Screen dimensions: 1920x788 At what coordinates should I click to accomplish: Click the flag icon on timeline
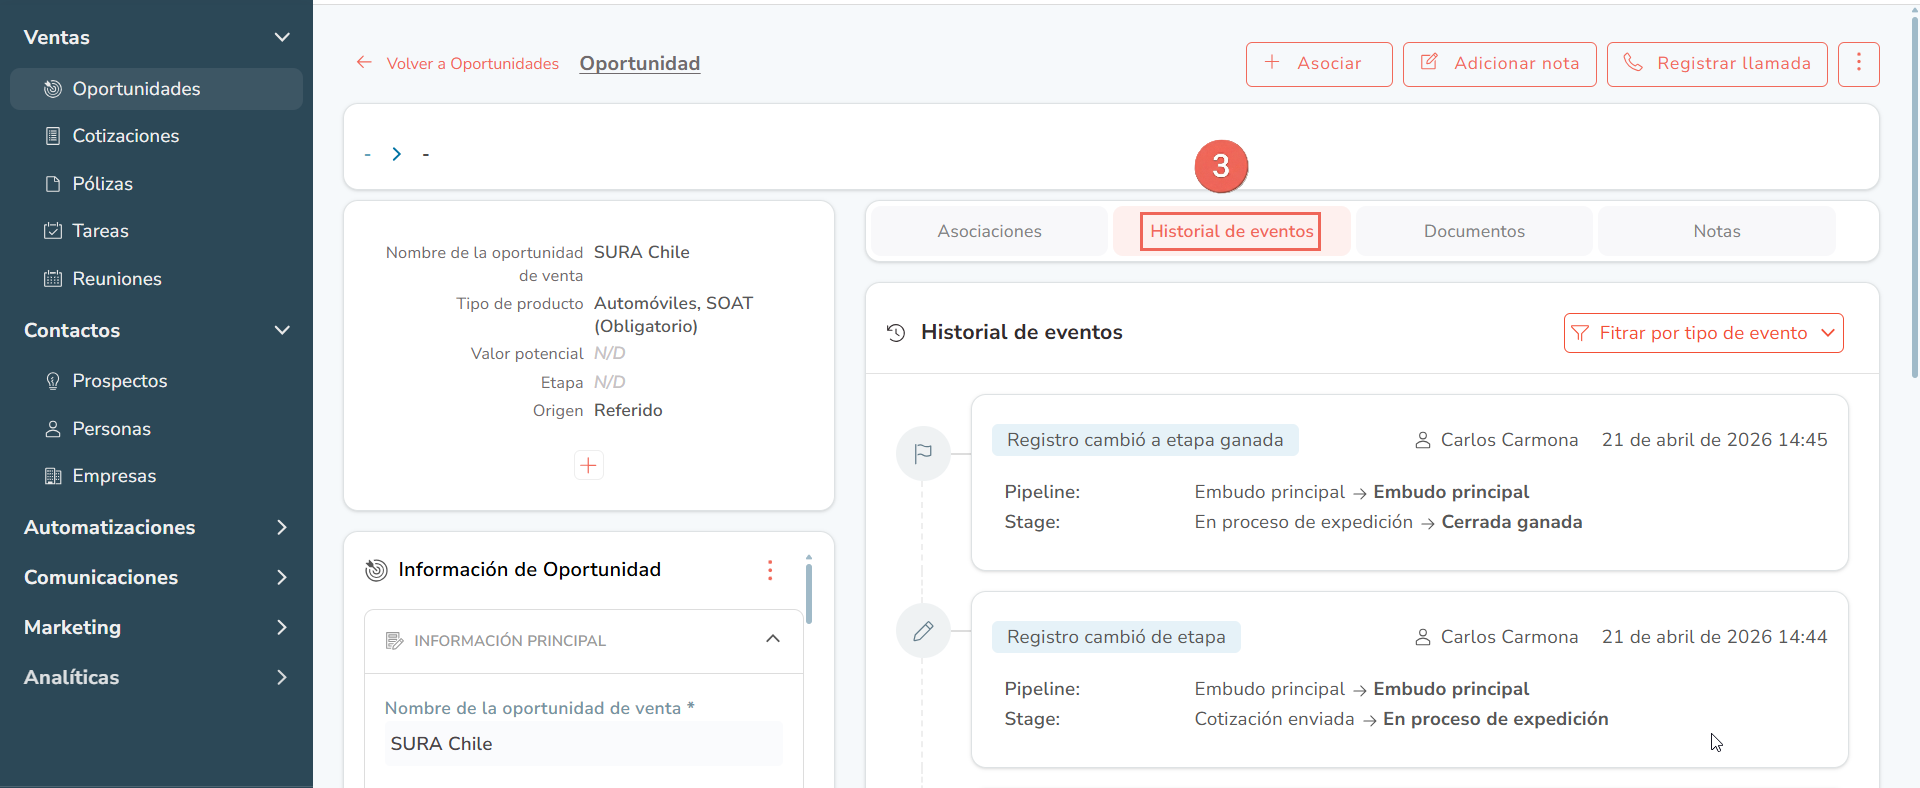923,453
